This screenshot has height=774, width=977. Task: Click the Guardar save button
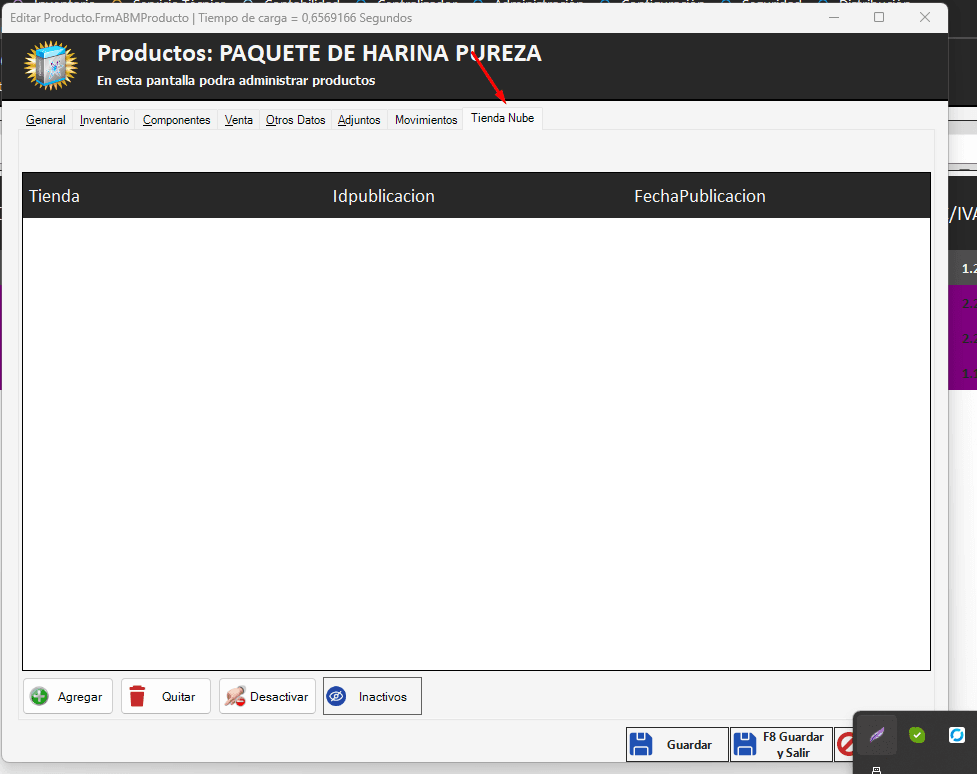coord(678,744)
